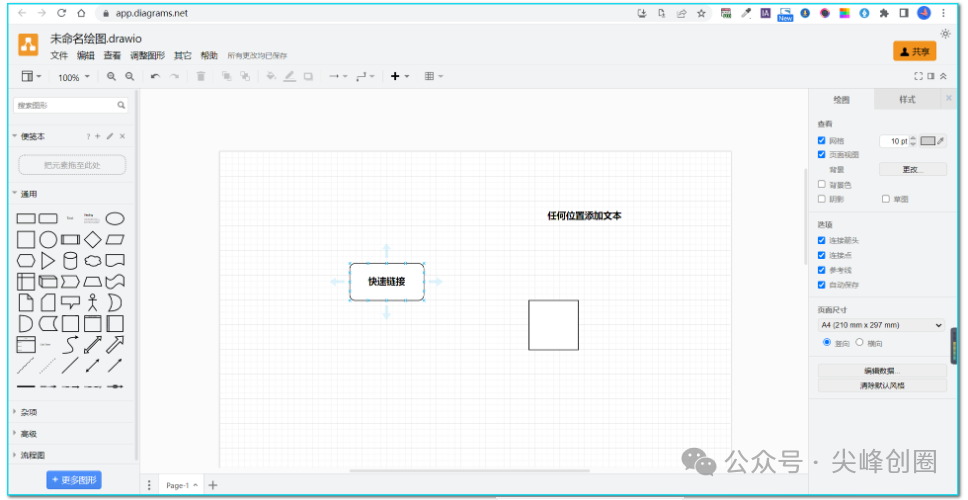Select the ellipse shape in the 通用 palette
The image size is (968, 500).
point(115,219)
